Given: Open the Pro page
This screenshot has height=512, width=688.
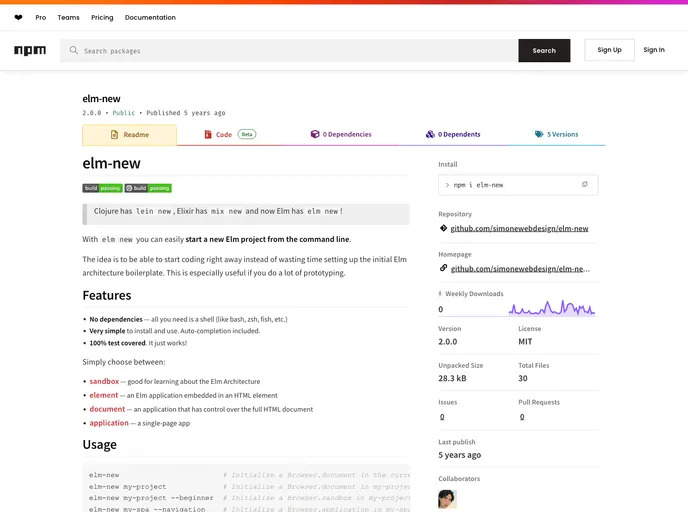Looking at the screenshot, I should pos(41,18).
